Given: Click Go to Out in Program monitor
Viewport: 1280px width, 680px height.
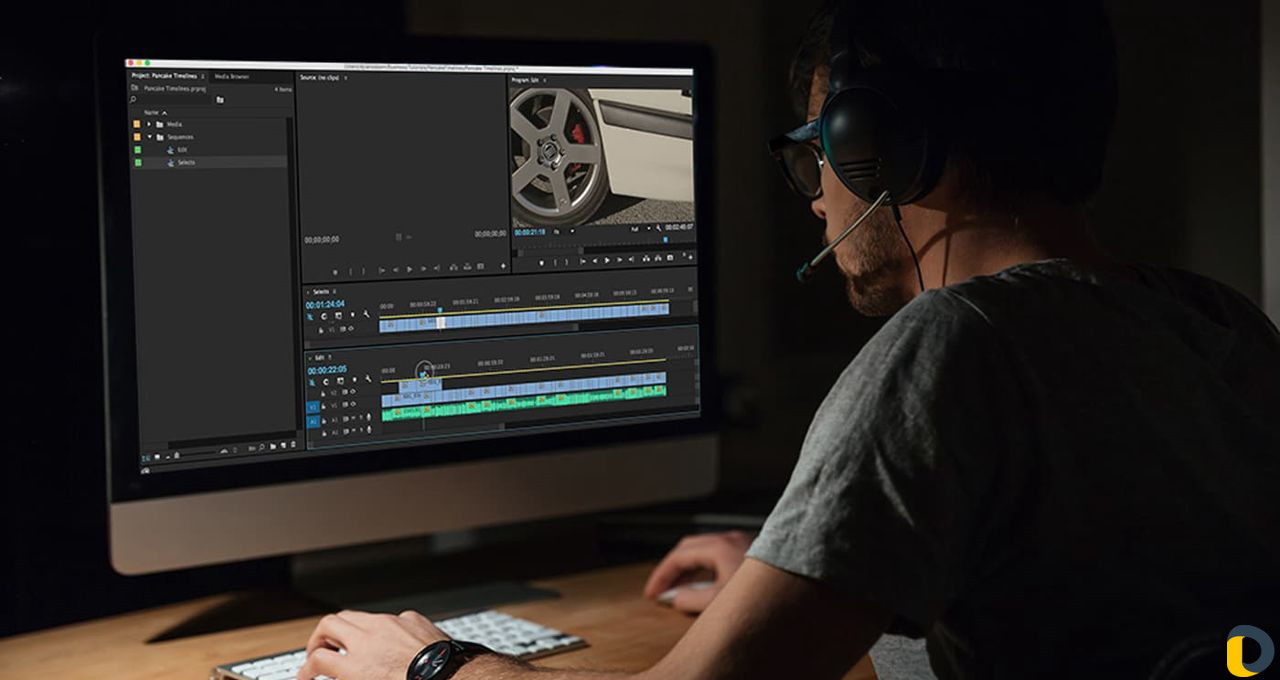Looking at the screenshot, I should click(x=631, y=259).
